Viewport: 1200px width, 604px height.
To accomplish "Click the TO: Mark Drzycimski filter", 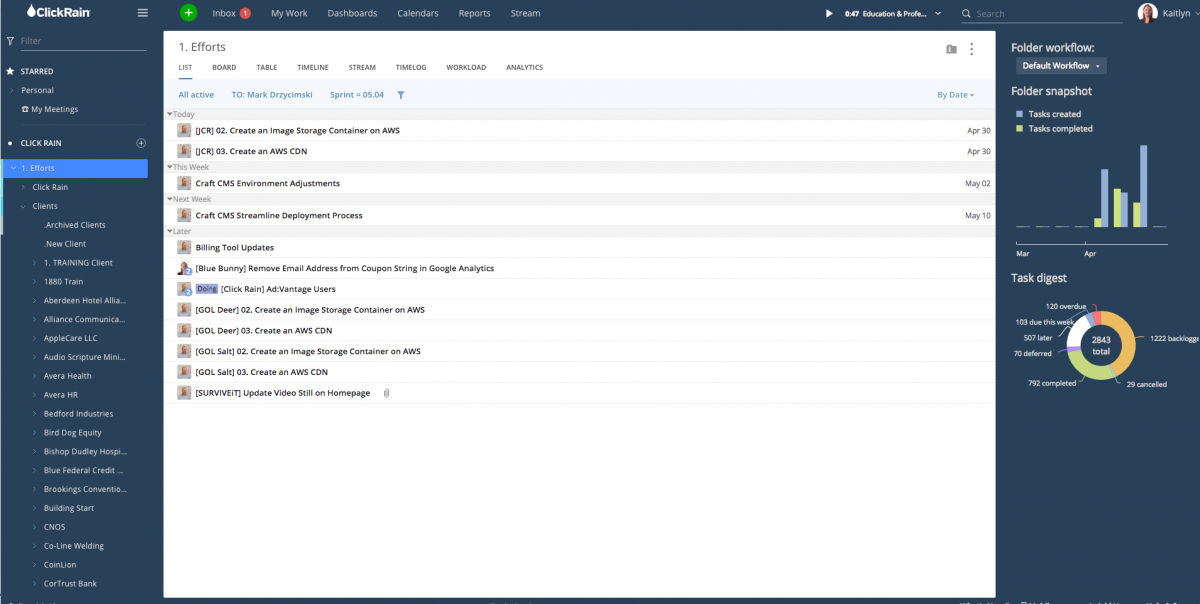I will [272, 95].
